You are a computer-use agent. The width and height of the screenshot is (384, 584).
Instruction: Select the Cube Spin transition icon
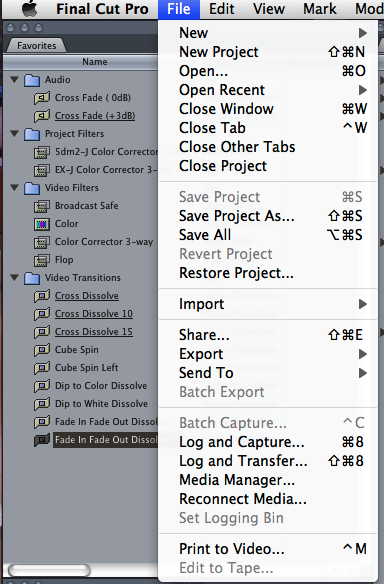click(42, 350)
